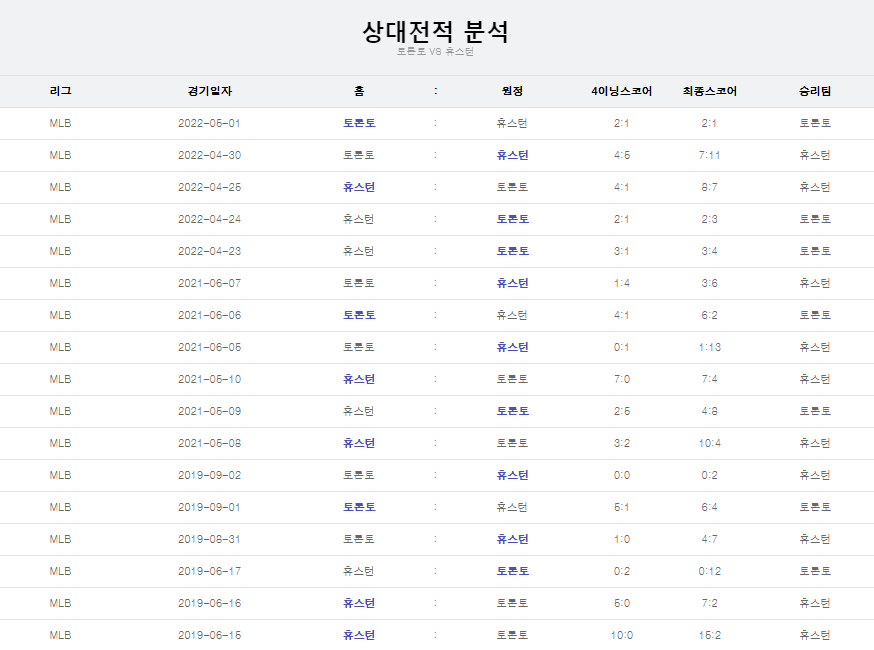Screen dimensions: 874x650
Task: Select the 2022-04-23 date cell
Action: (210, 251)
